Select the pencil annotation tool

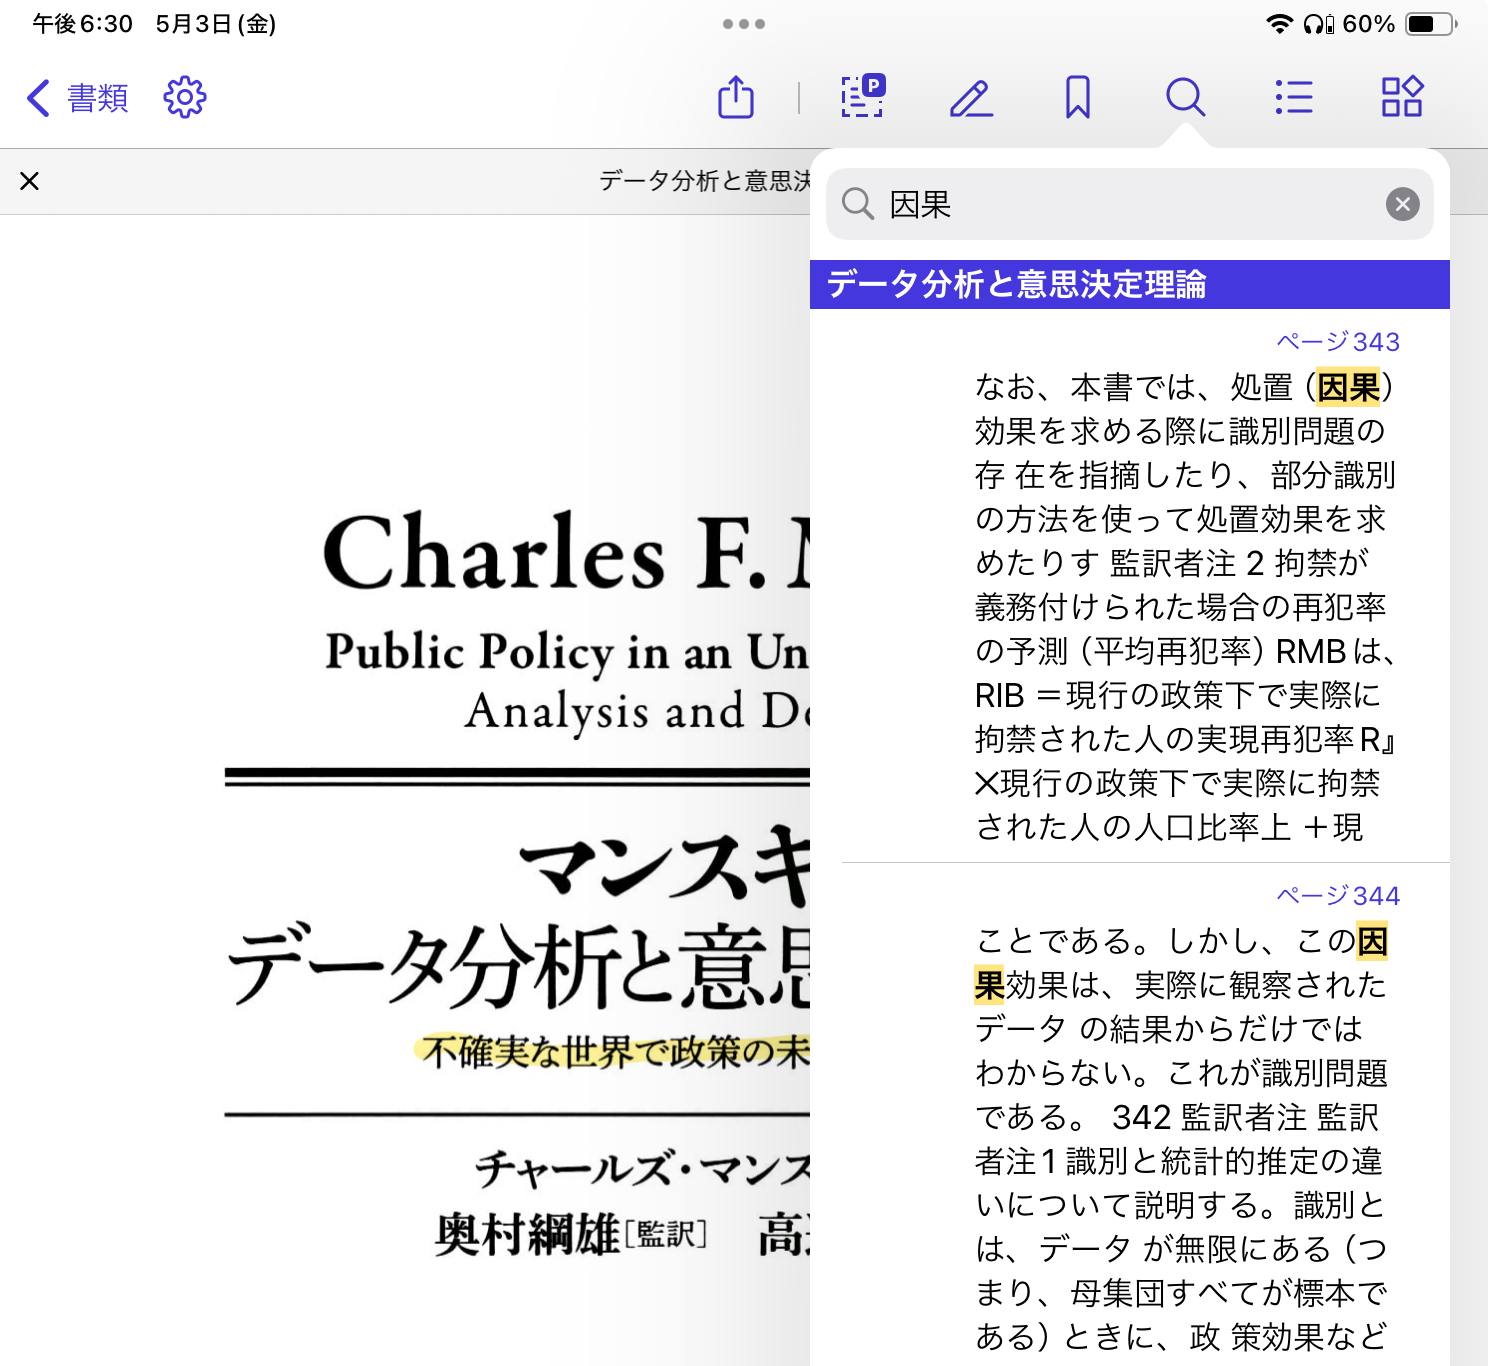[971, 98]
